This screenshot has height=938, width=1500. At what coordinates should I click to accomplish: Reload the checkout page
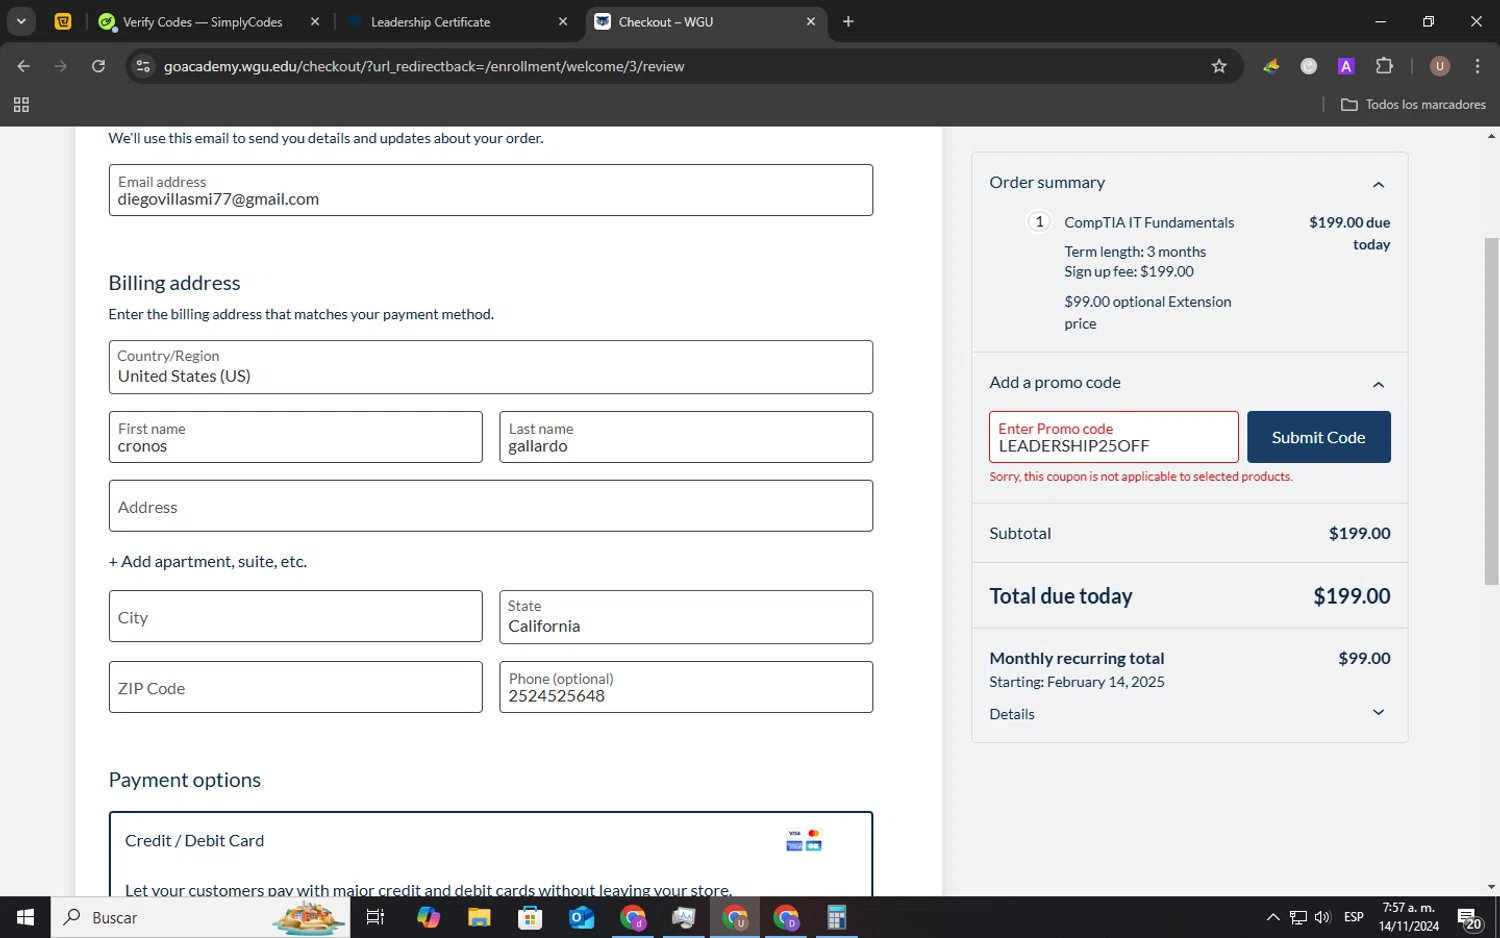point(98,66)
